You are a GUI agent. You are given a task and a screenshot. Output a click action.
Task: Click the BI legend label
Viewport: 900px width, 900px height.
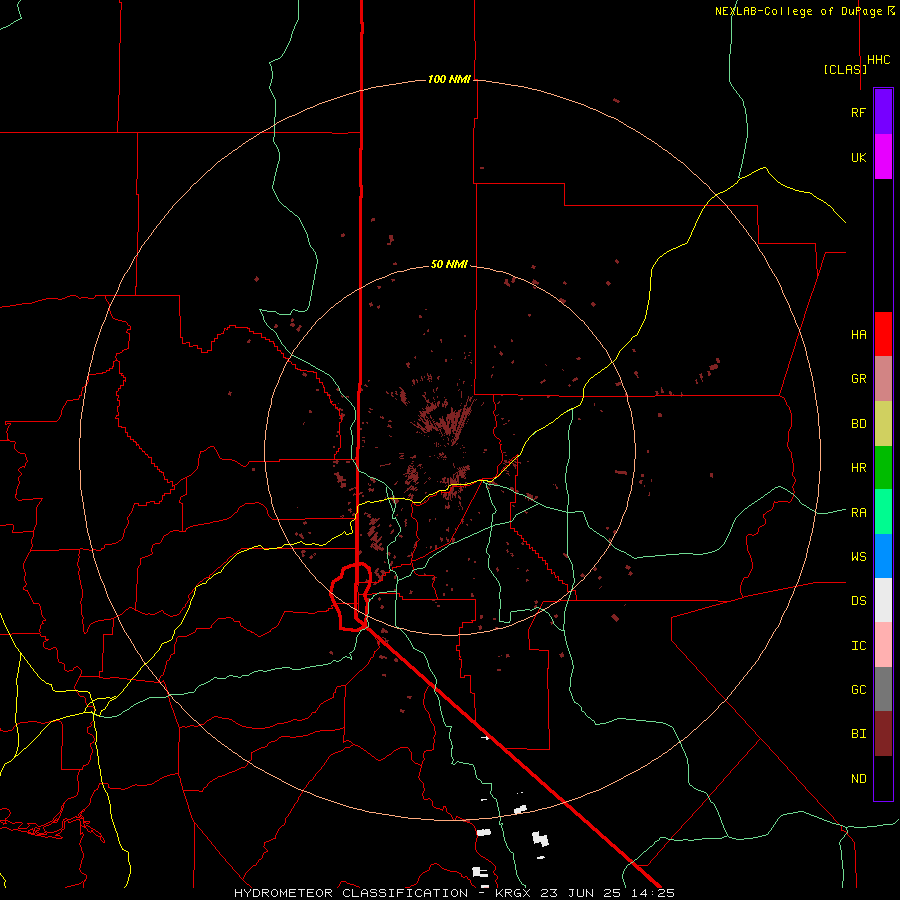(858, 734)
